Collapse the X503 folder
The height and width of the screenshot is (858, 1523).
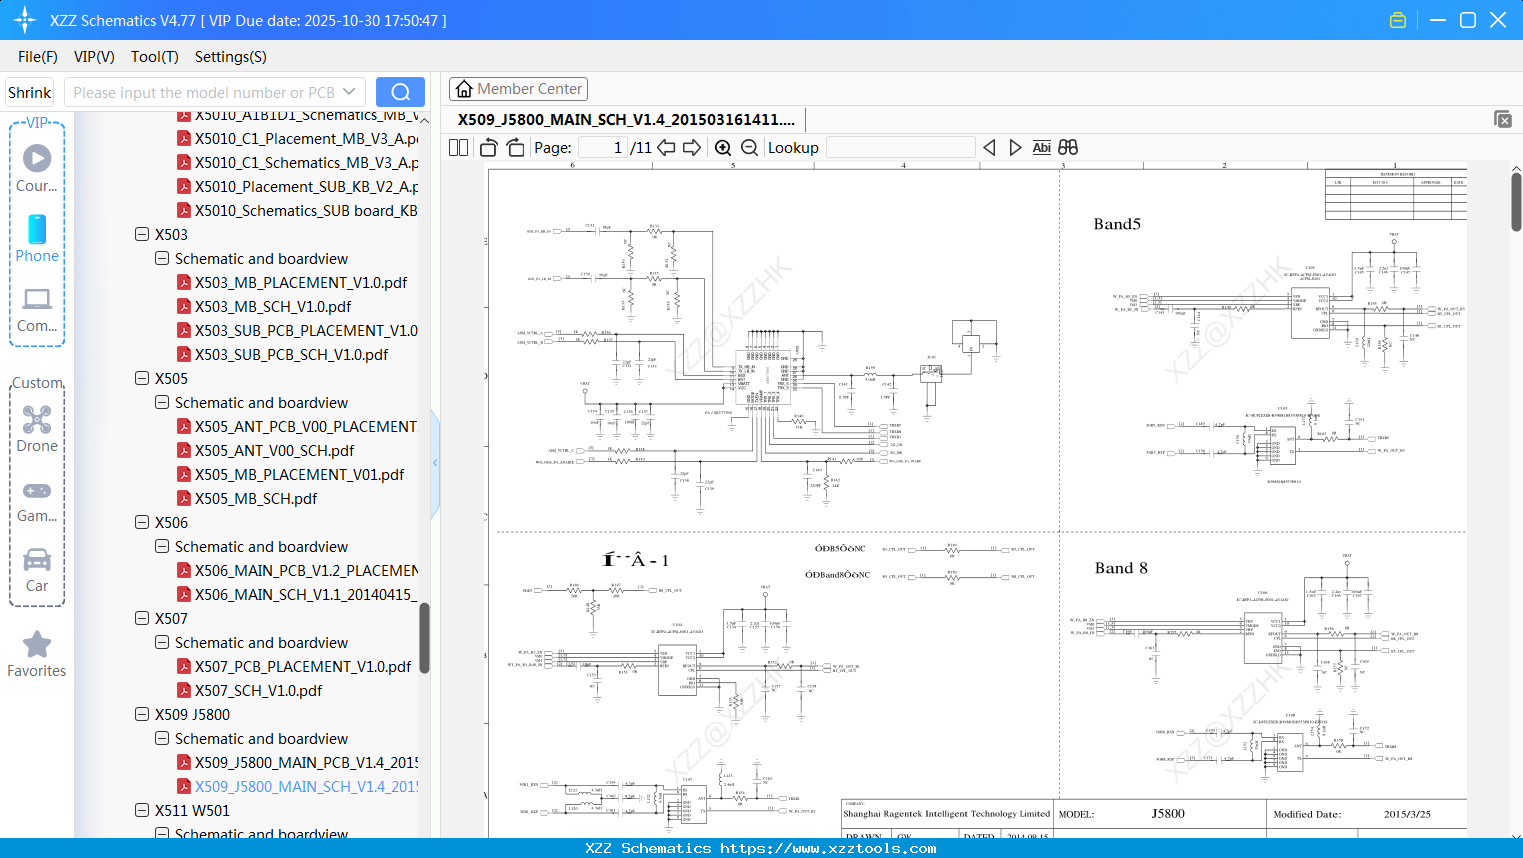tap(142, 235)
